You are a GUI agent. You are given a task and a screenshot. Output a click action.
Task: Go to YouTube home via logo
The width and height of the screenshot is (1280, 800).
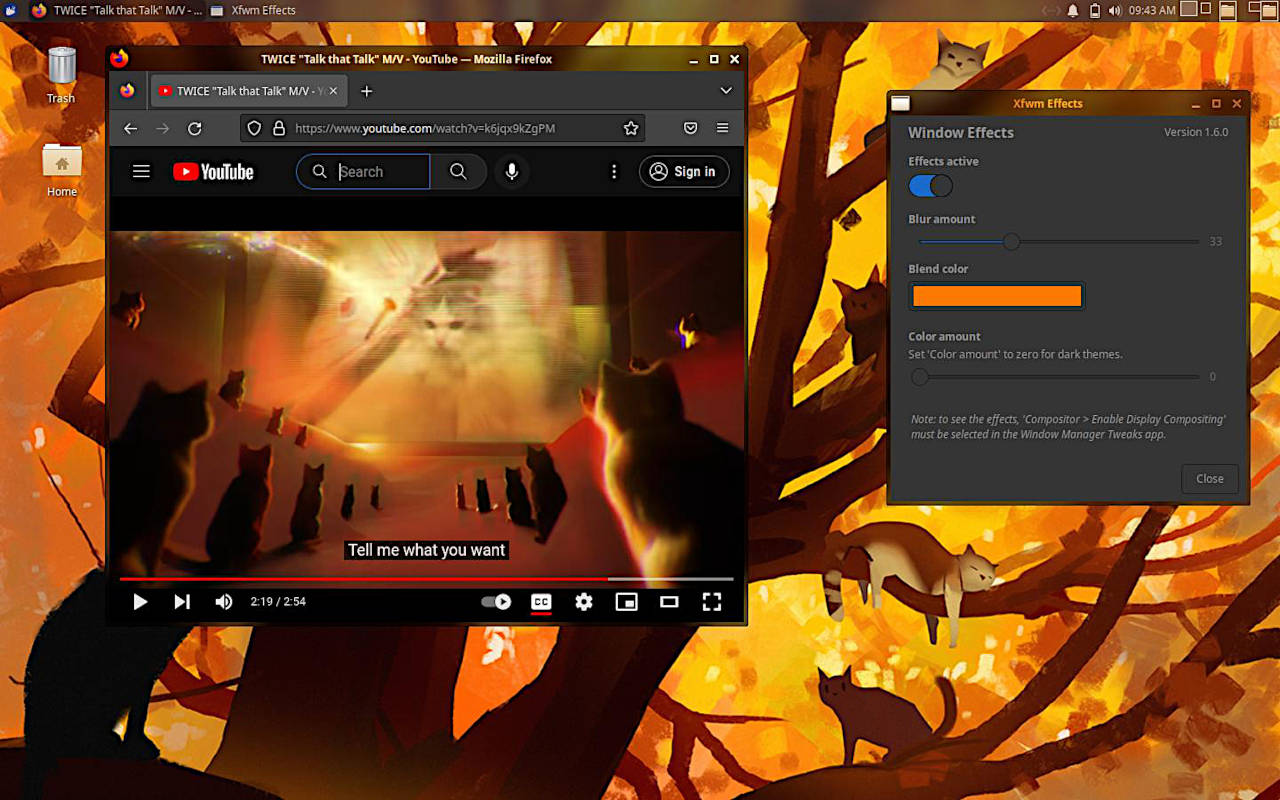(x=213, y=172)
